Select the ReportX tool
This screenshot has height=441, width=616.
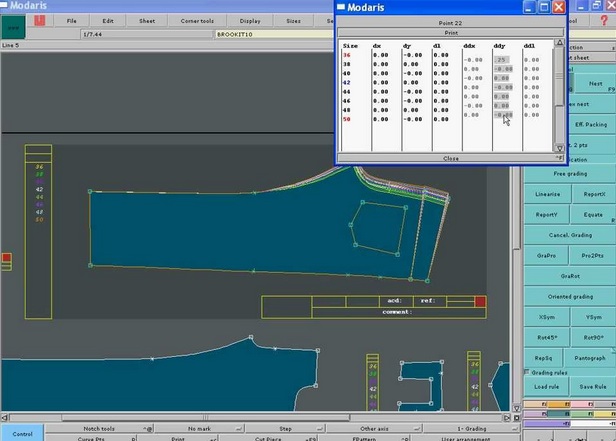pyautogui.click(x=594, y=194)
